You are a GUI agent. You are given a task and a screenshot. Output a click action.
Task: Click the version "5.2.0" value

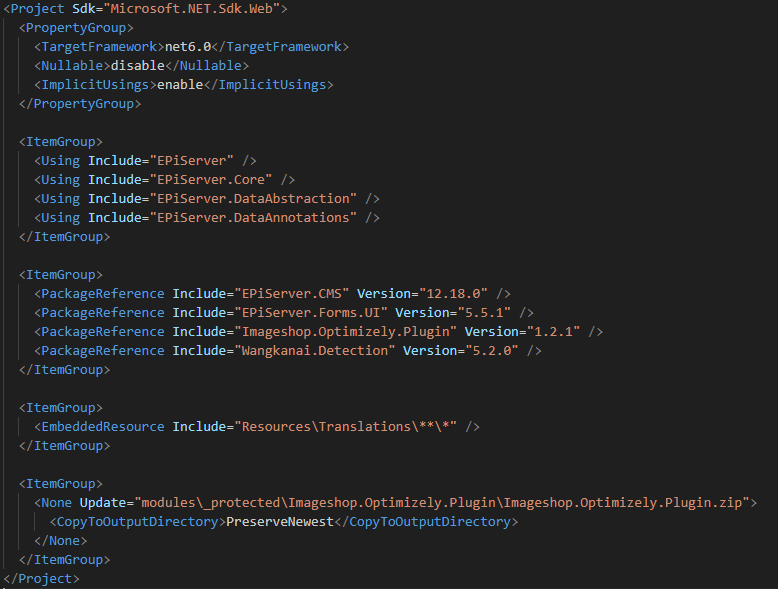tap(492, 351)
